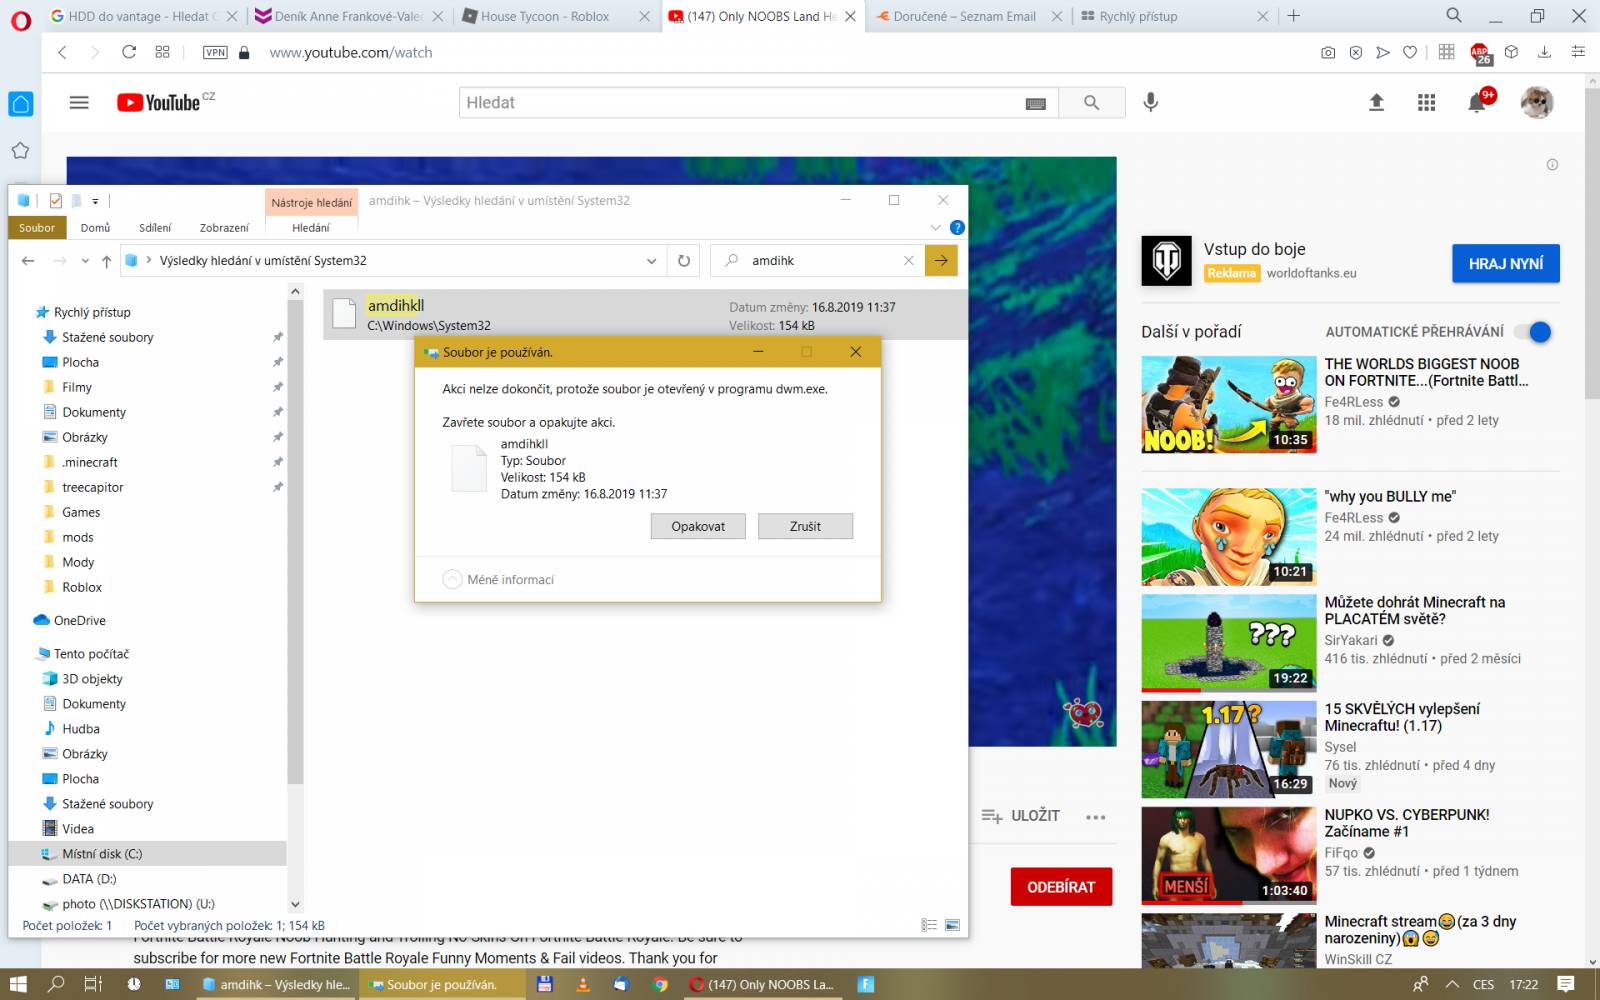The height and width of the screenshot is (1000, 1600).
Task: Open Opera downloads icon
Action: point(1544,52)
